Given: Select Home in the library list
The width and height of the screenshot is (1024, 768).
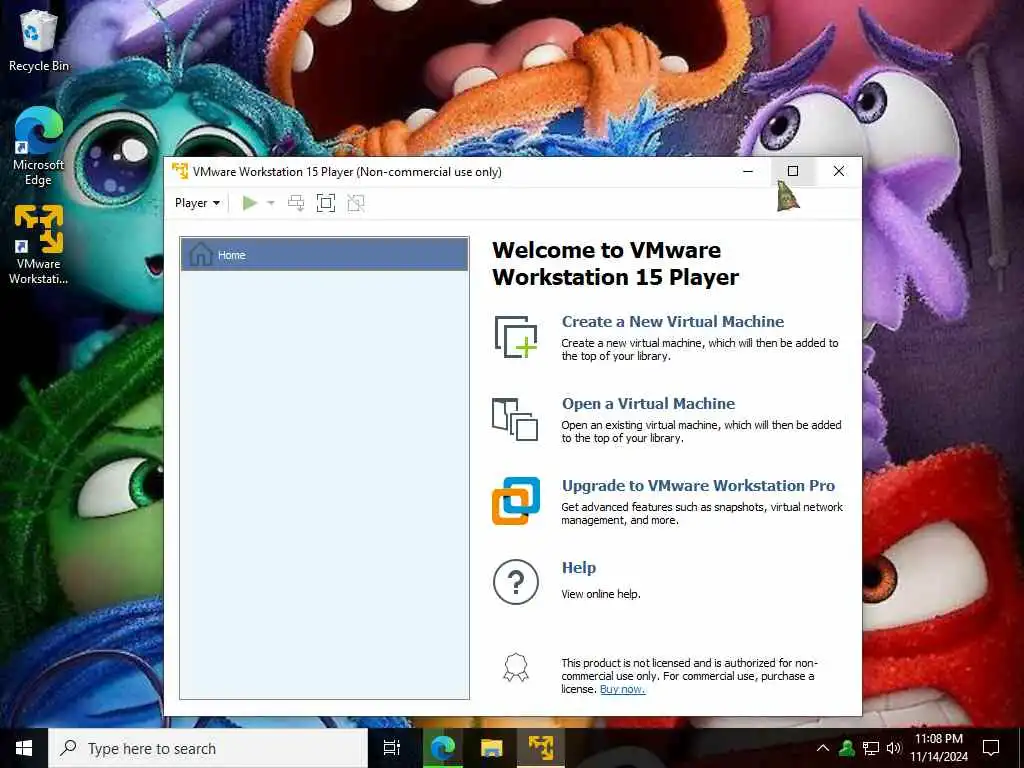Looking at the screenshot, I should tap(325, 255).
